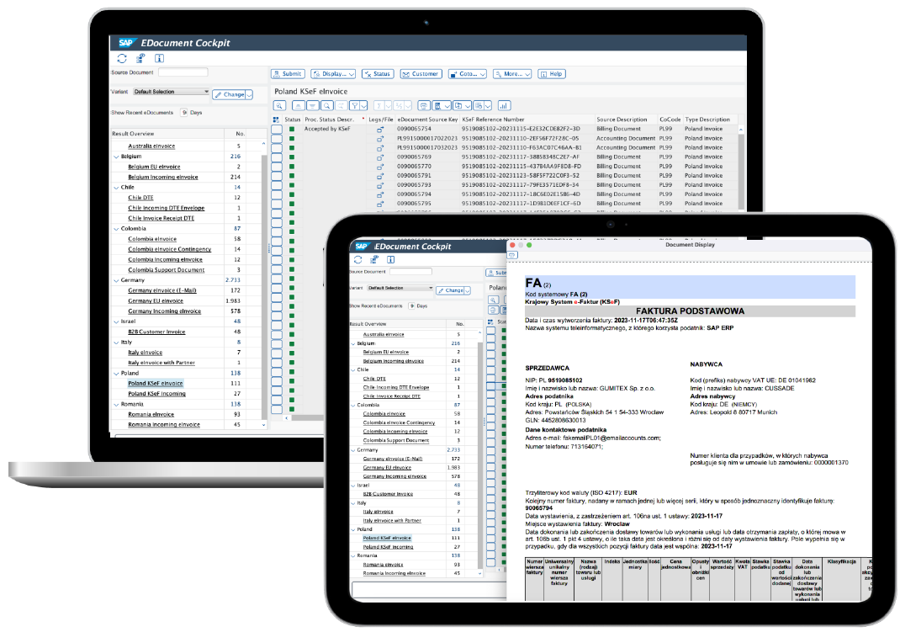Open log file icon for row 0090065770
Screen dimensions: 900x632
(380, 167)
